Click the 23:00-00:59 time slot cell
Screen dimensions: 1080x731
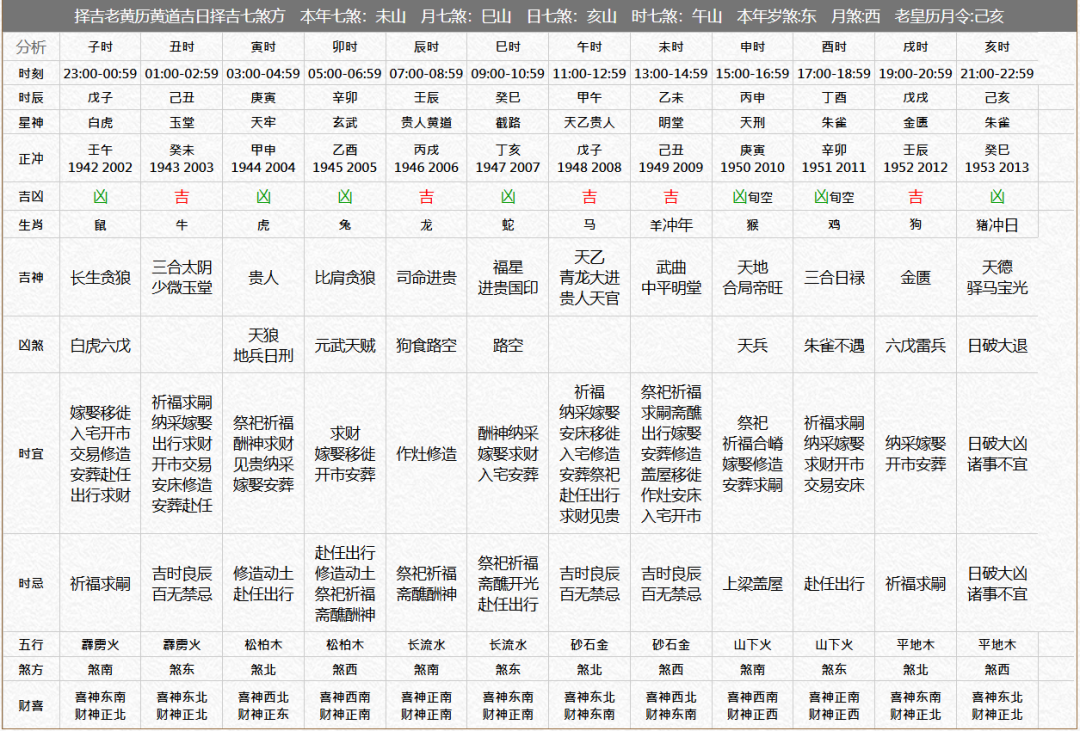click(x=100, y=73)
